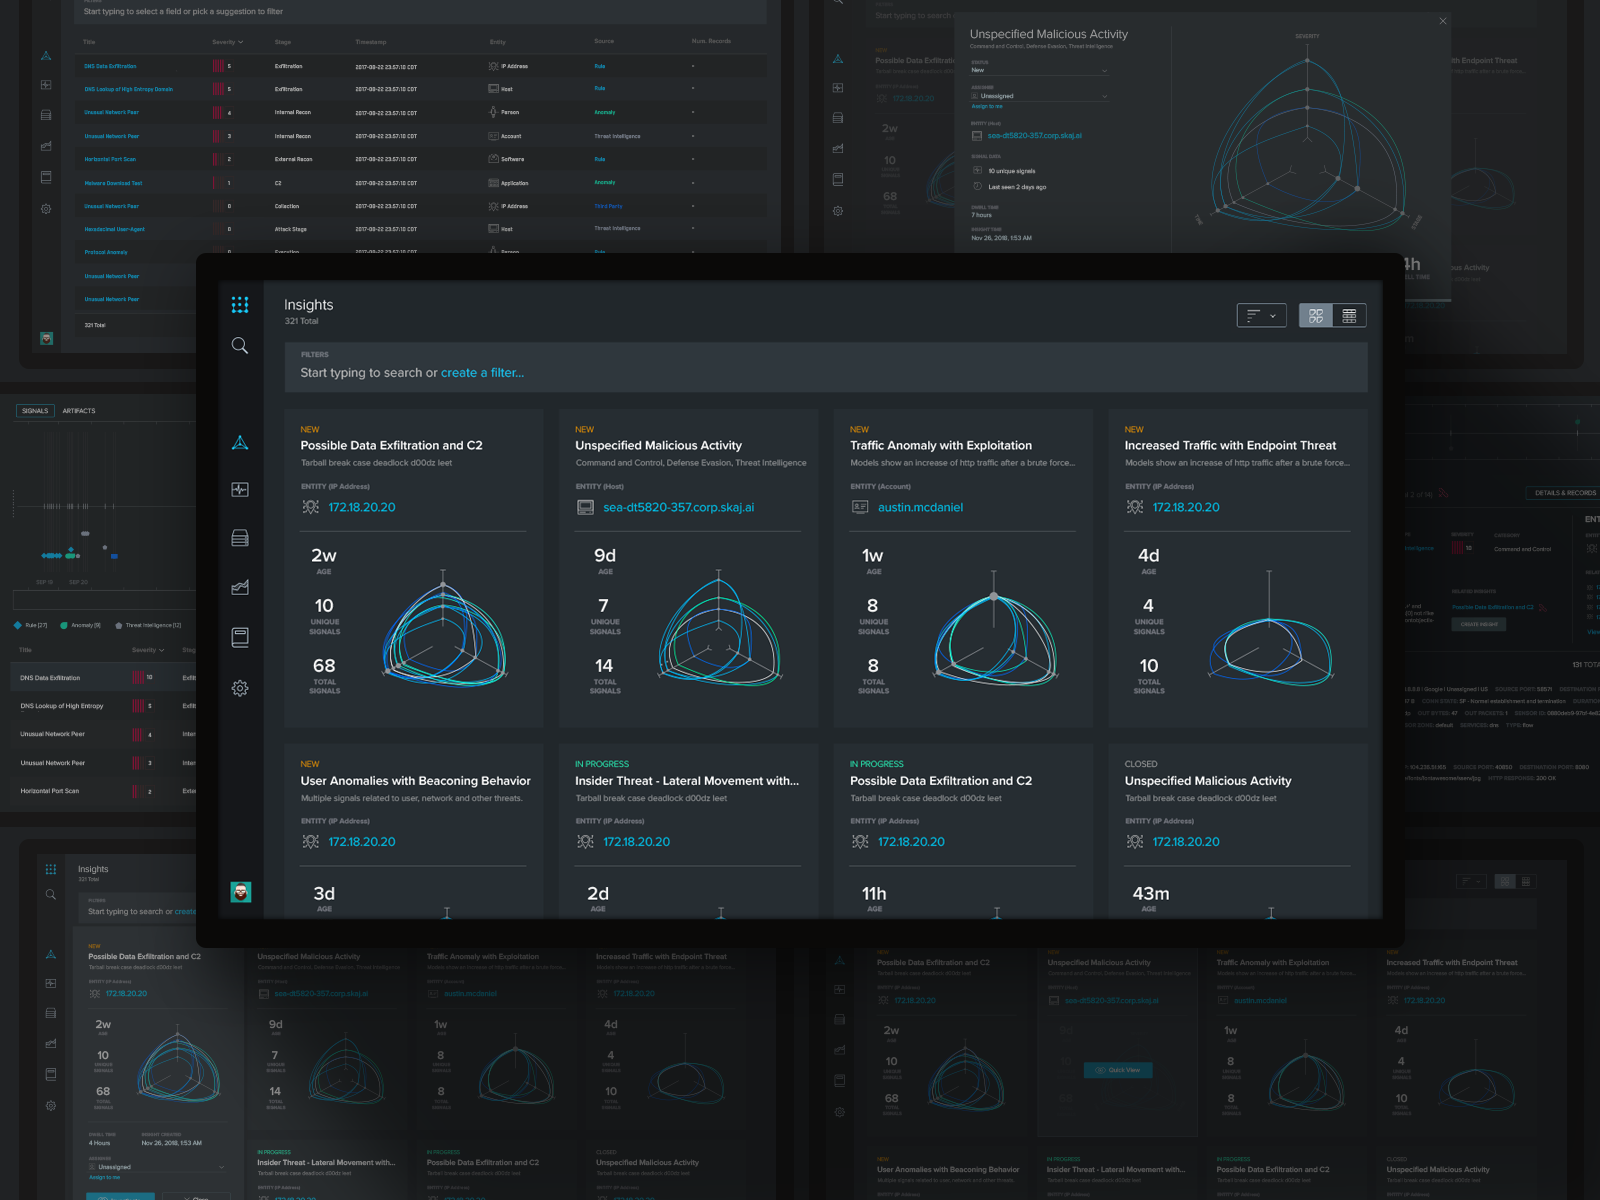
Task: Open the Traffic Anomaly with Exploitation card
Action: pos(940,446)
